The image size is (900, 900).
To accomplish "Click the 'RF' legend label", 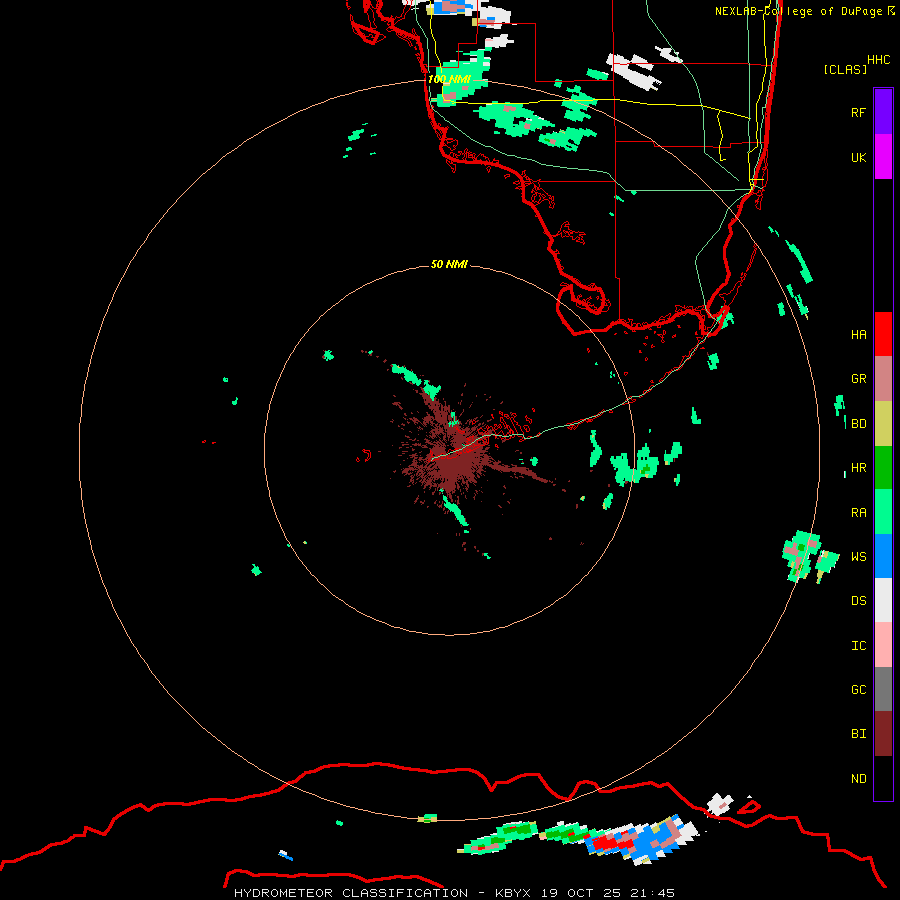I will pos(858,112).
